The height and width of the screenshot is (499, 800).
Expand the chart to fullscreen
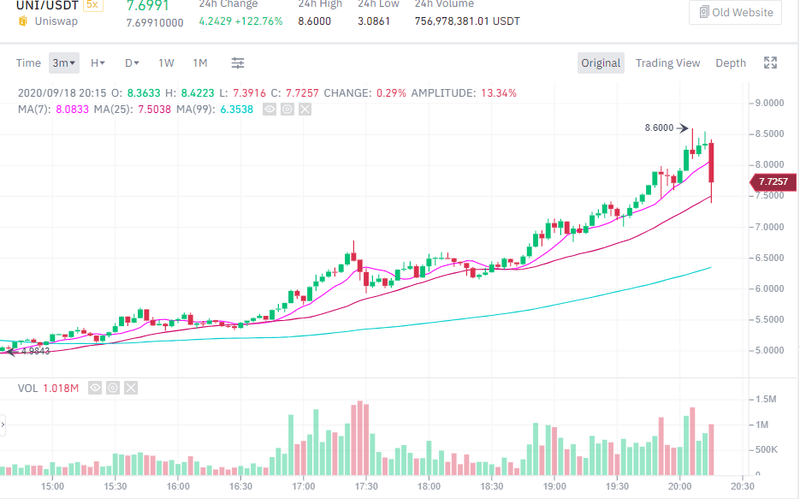click(770, 63)
